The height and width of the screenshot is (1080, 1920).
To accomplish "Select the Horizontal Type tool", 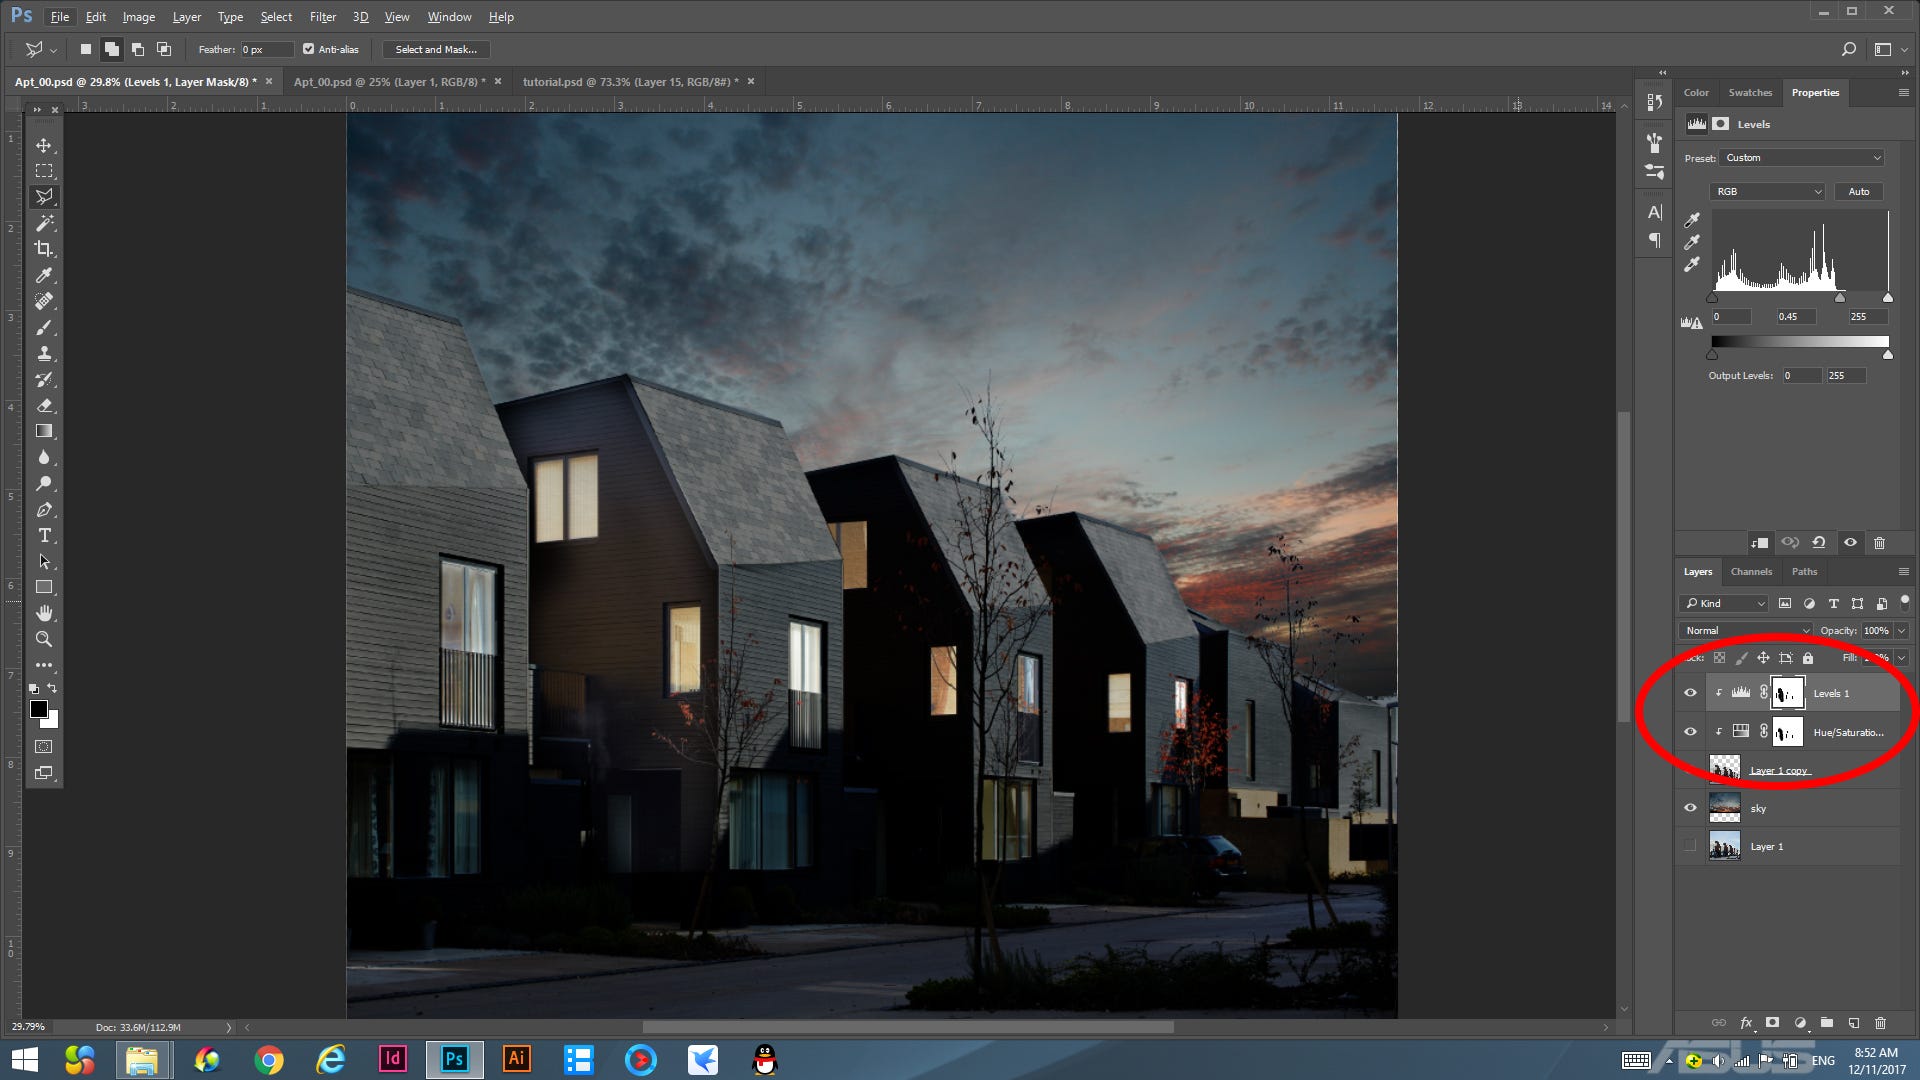I will click(x=44, y=536).
